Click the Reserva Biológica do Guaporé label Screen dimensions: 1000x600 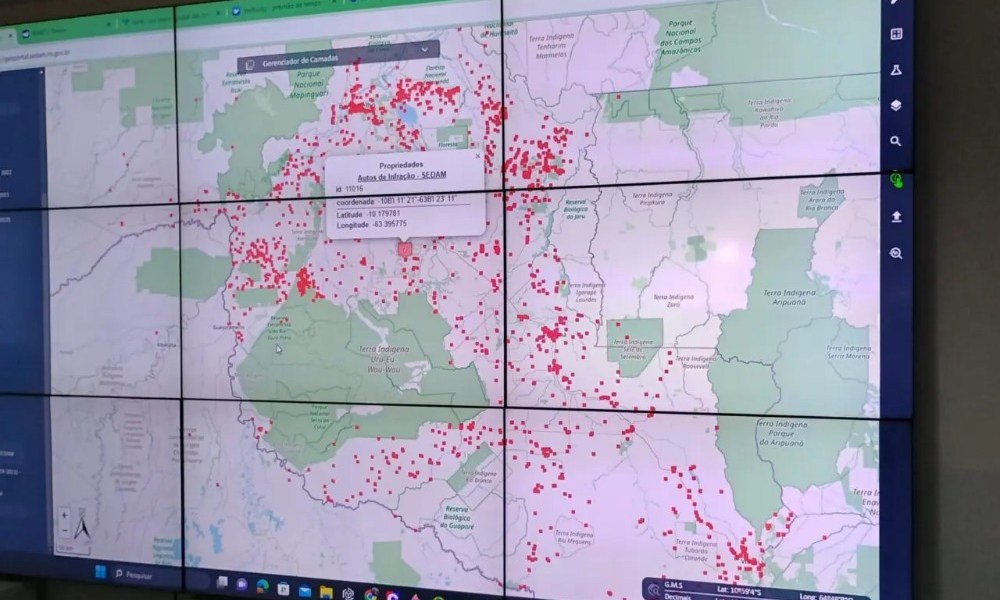457,518
